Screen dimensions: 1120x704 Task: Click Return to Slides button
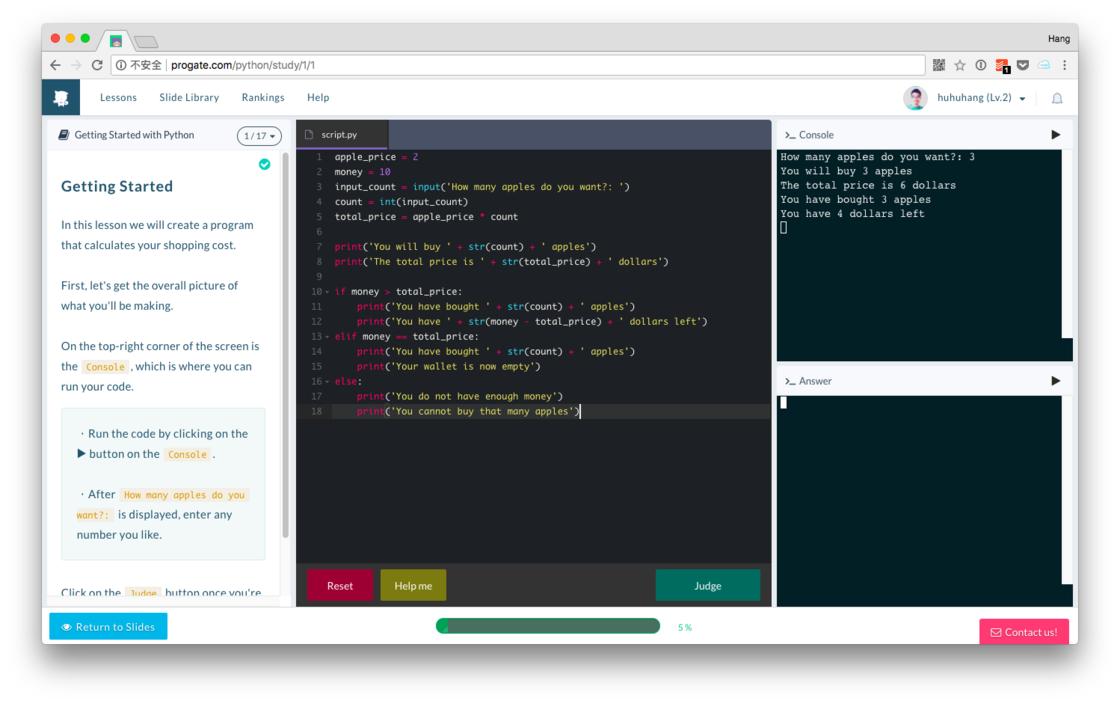click(108, 626)
